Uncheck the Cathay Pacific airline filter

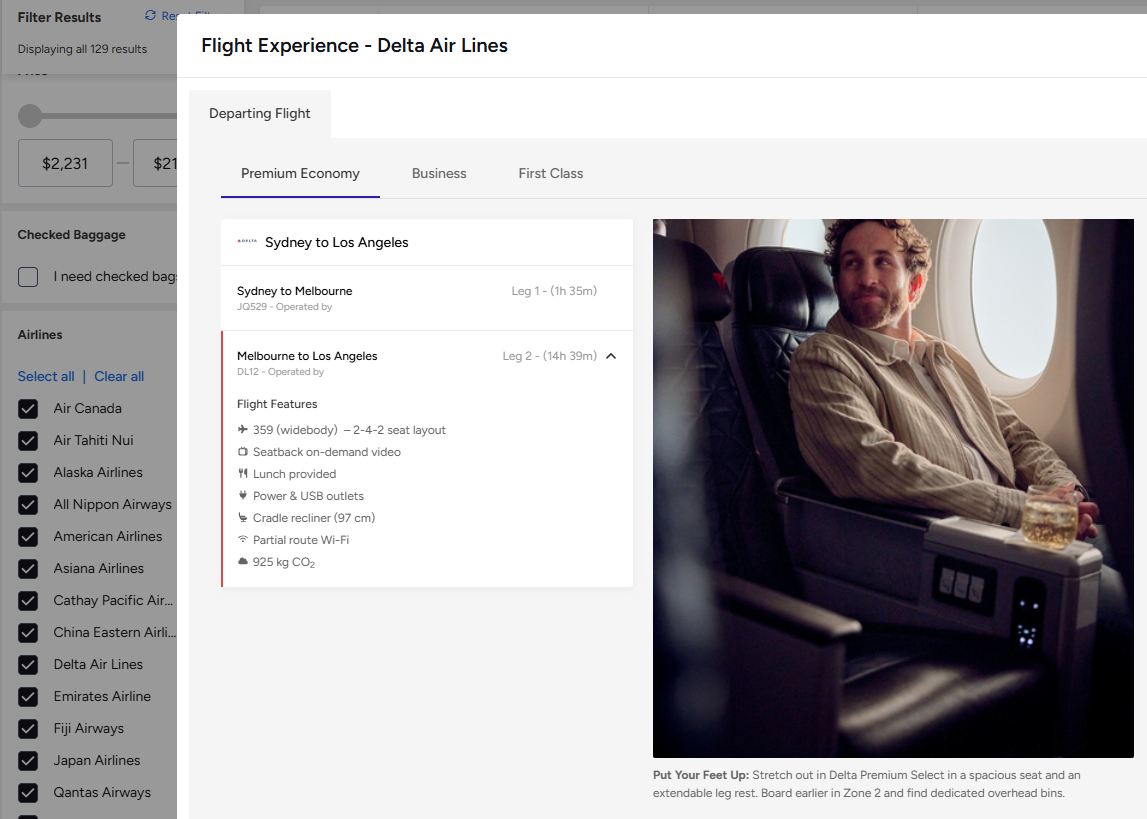coord(28,601)
